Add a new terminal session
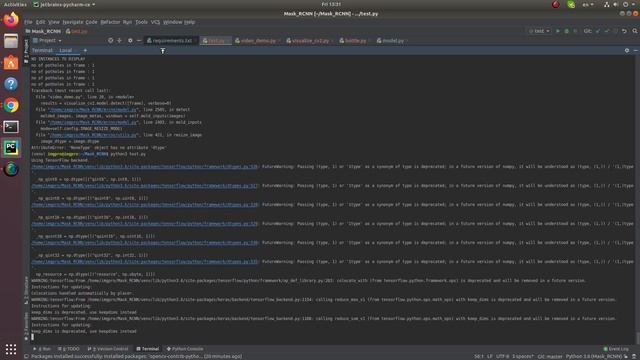Viewport: 640px width, 360px height. click(85, 50)
